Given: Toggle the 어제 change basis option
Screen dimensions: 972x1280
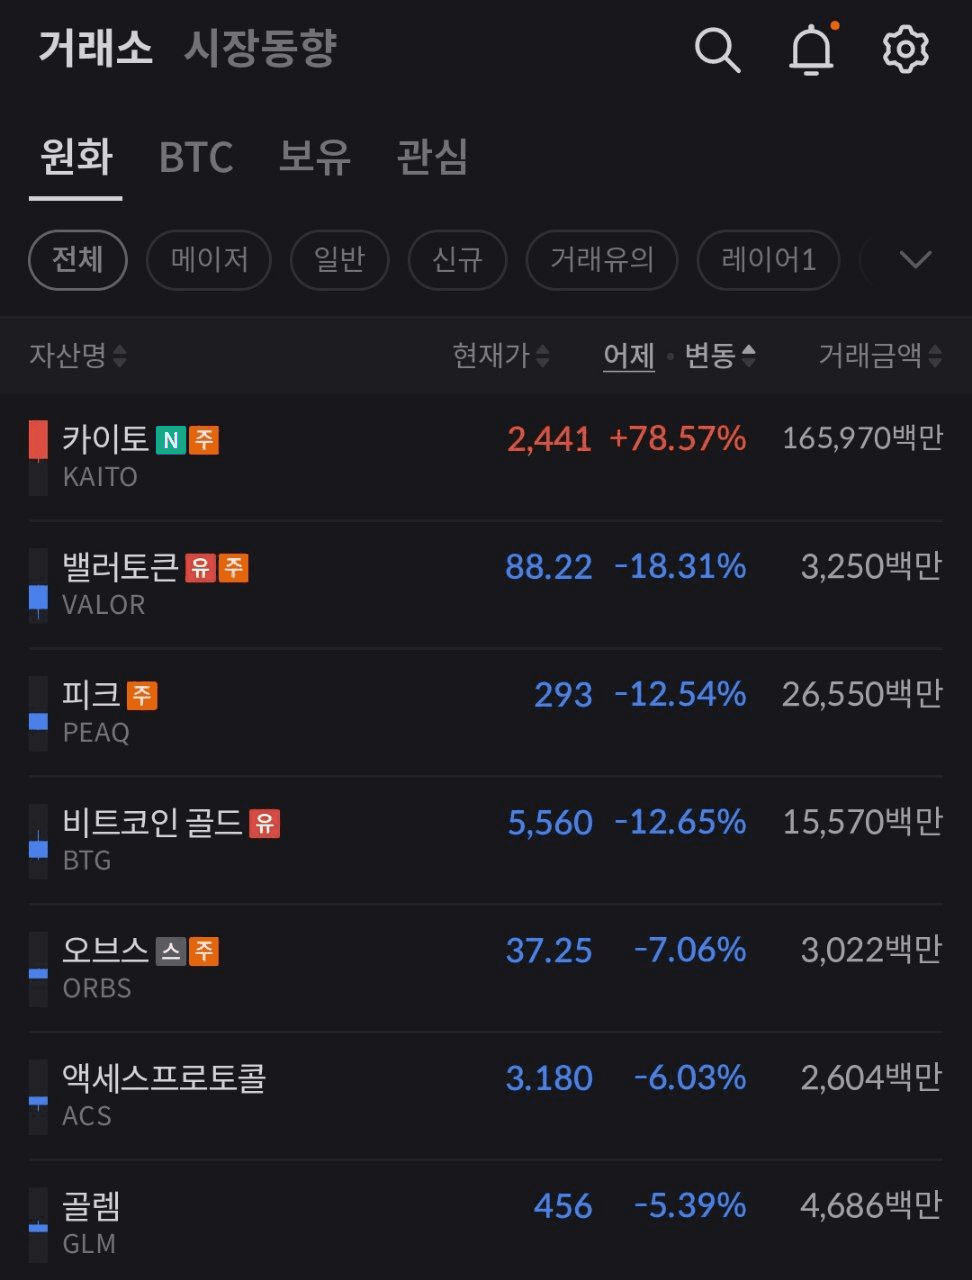Looking at the screenshot, I should [x=628, y=355].
